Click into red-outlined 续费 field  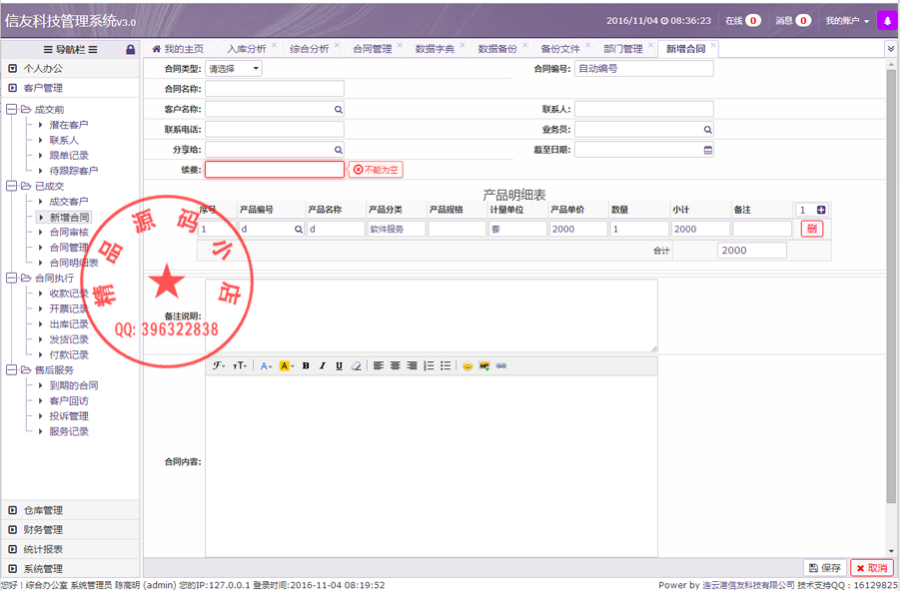point(274,170)
